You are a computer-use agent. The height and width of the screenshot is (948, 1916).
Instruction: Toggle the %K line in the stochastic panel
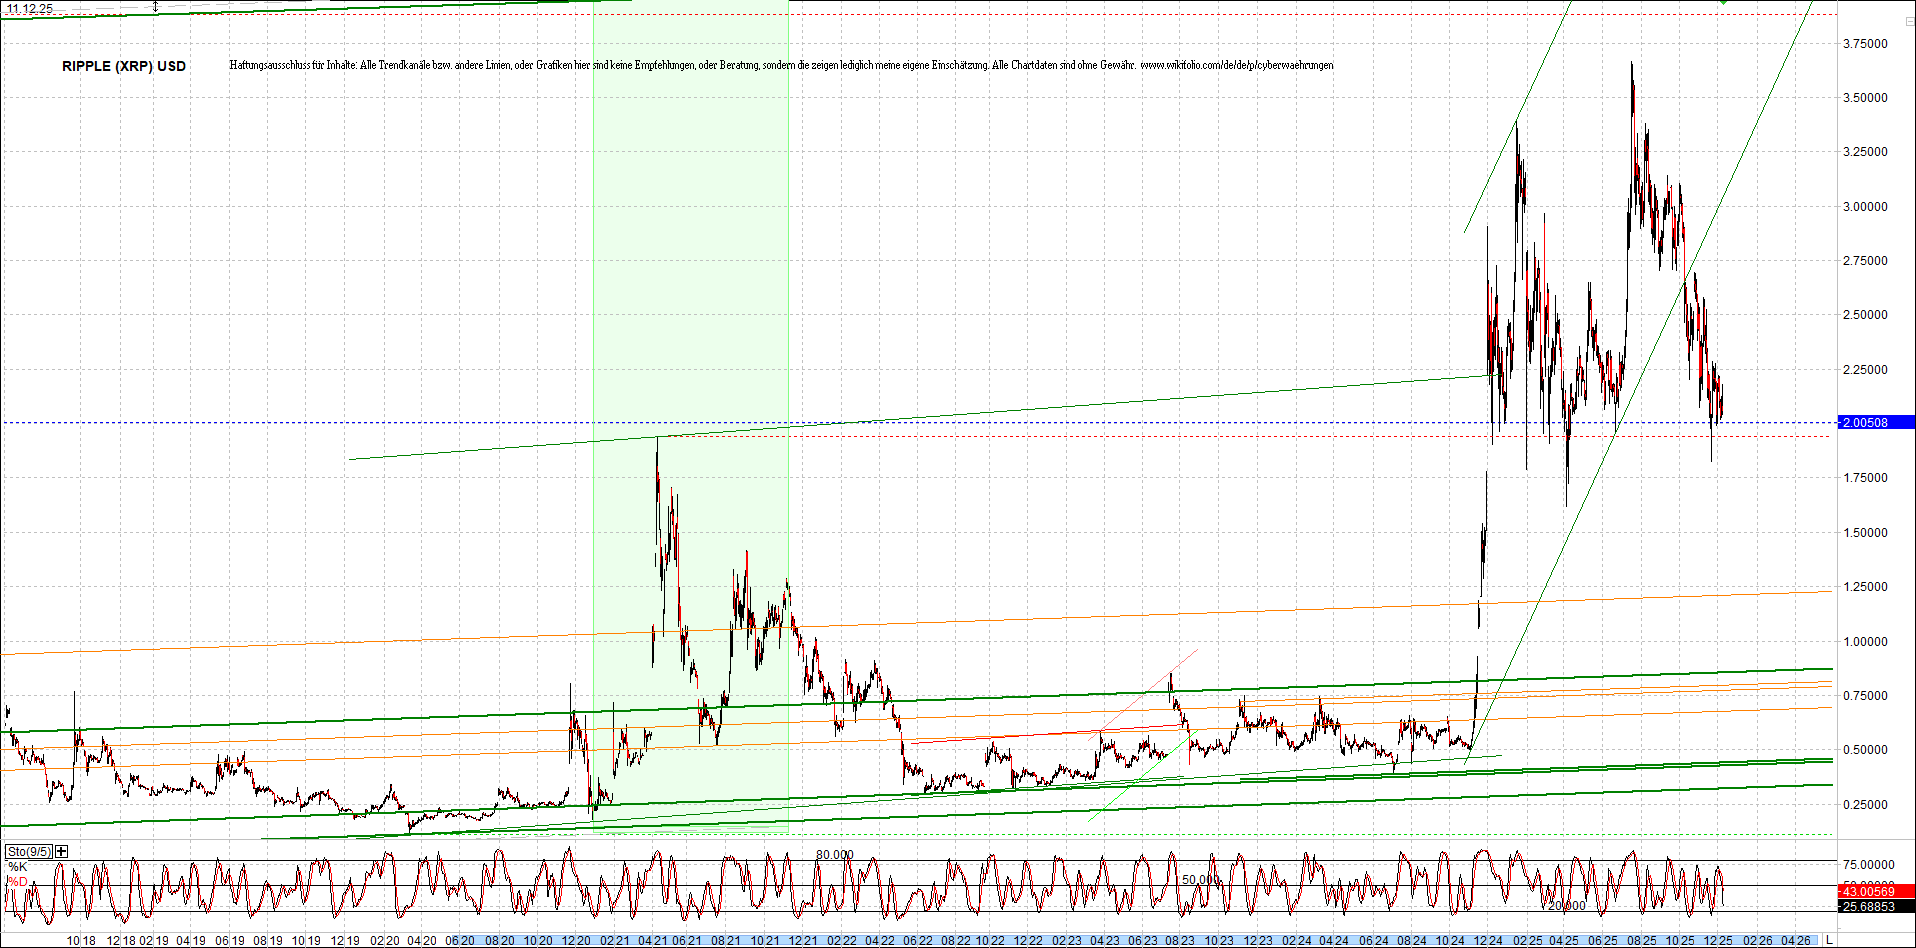click(16, 866)
